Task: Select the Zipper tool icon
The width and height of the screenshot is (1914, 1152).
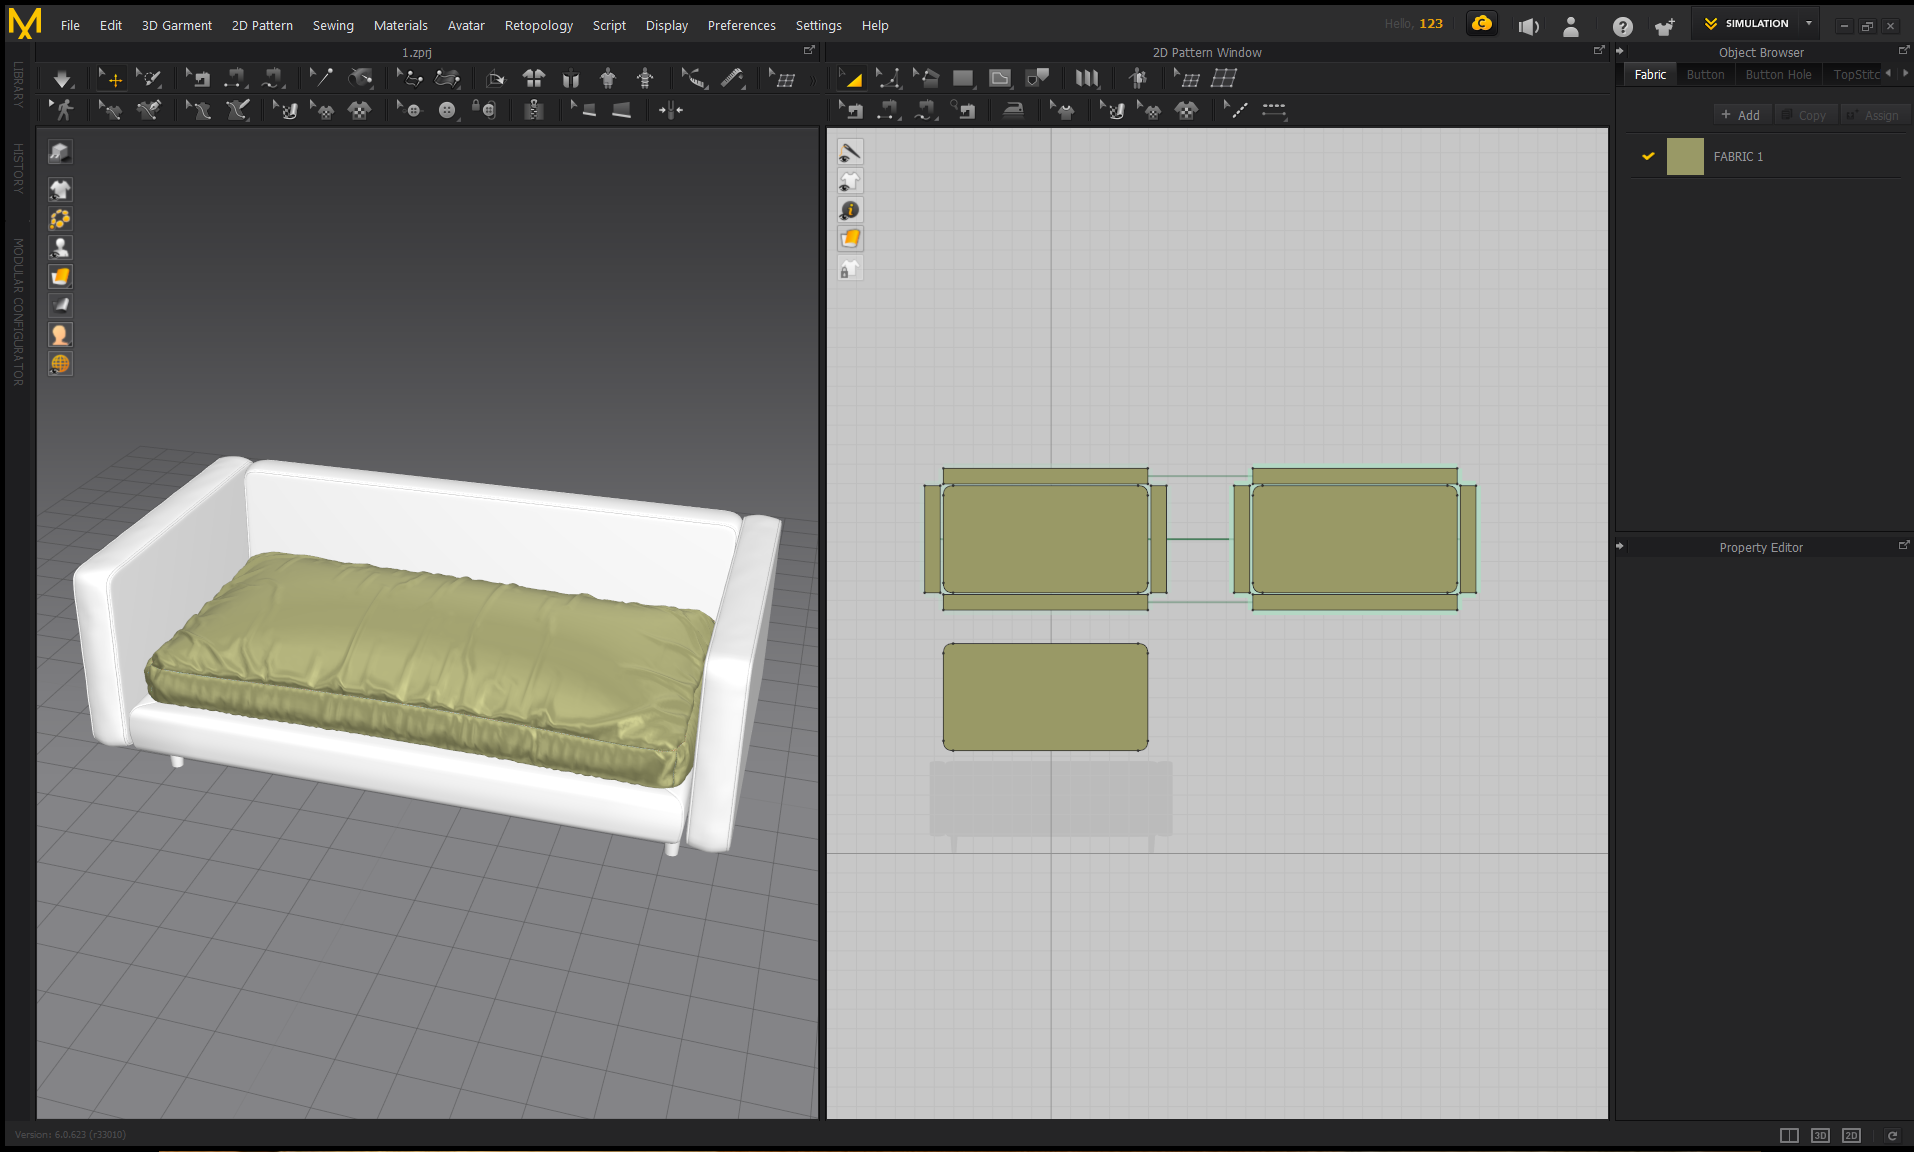Action: tap(534, 110)
